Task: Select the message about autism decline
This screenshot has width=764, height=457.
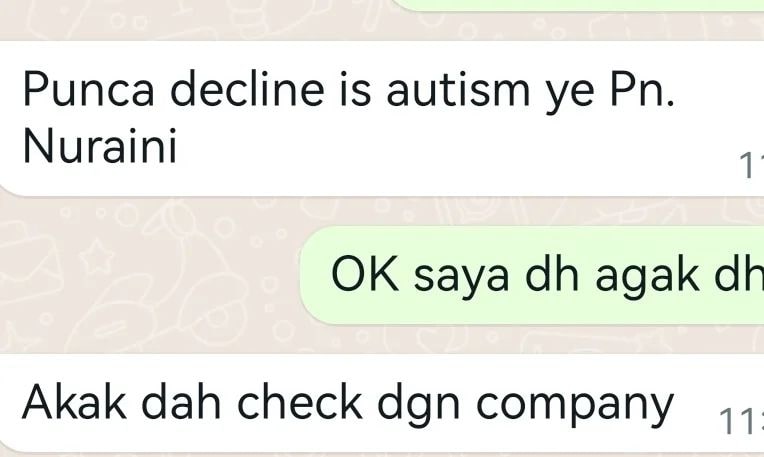Action: [382, 118]
